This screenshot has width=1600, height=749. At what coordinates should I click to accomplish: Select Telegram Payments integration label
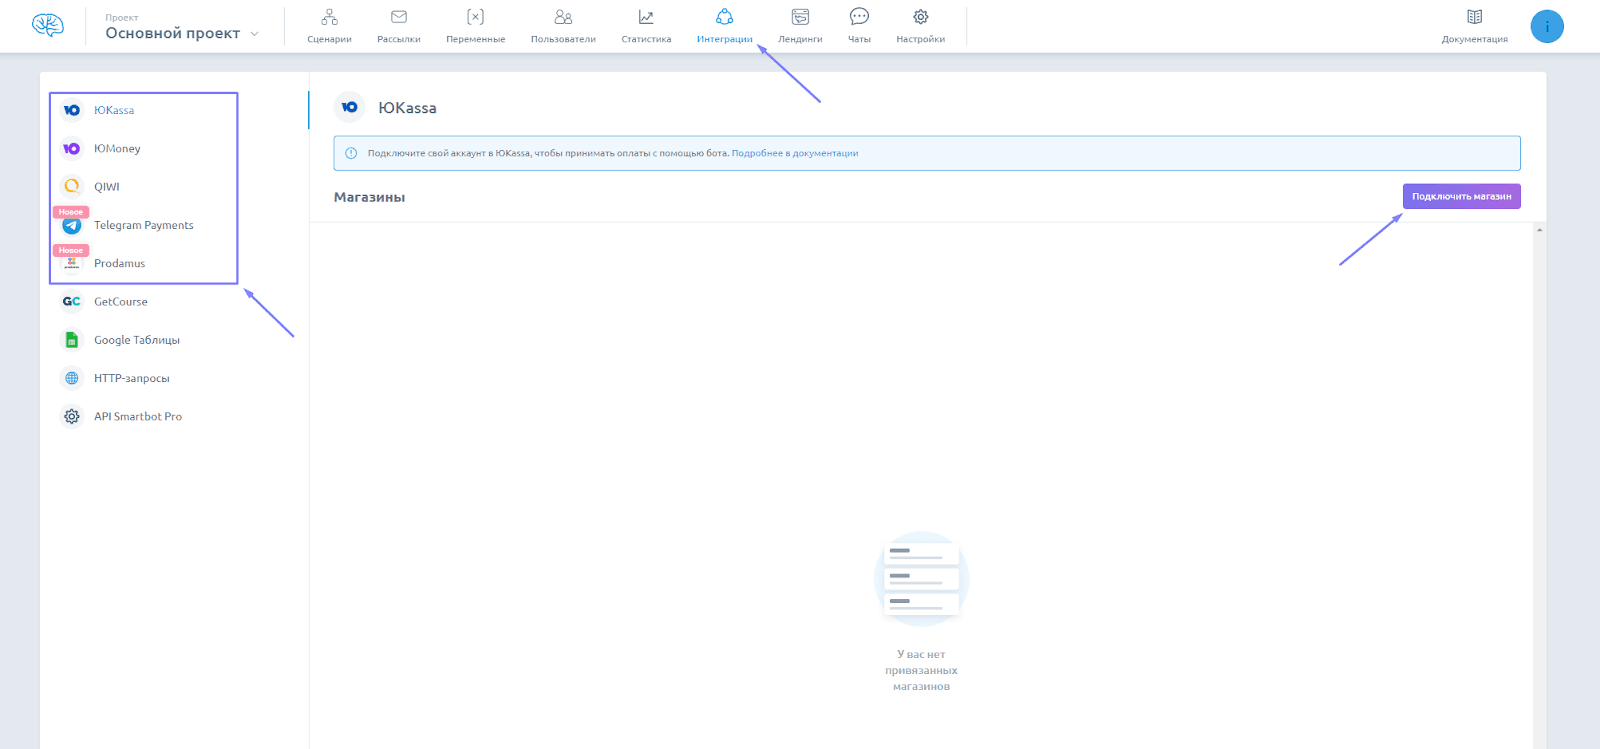pos(144,225)
